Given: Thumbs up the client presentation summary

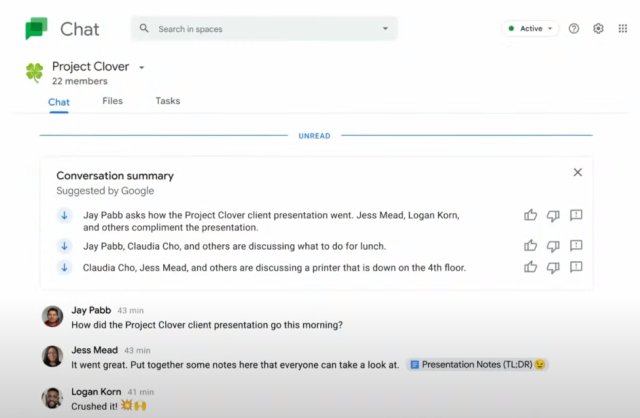Looking at the screenshot, I should (x=530, y=215).
